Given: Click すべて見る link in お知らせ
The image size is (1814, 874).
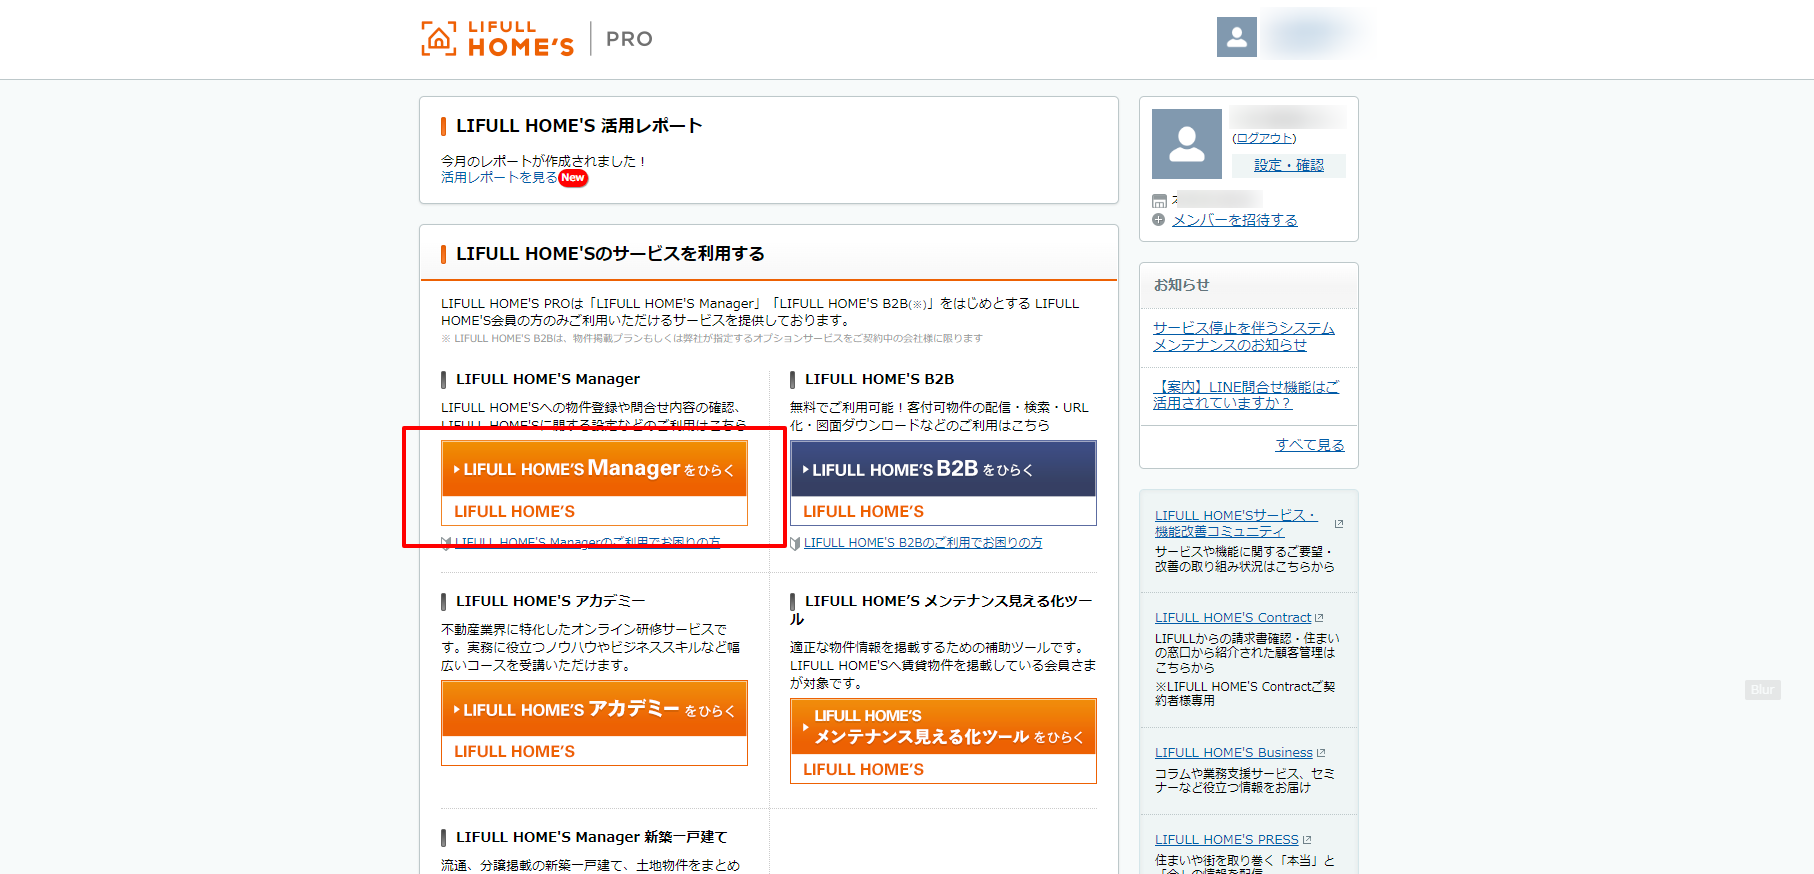Looking at the screenshot, I should click(x=1310, y=445).
